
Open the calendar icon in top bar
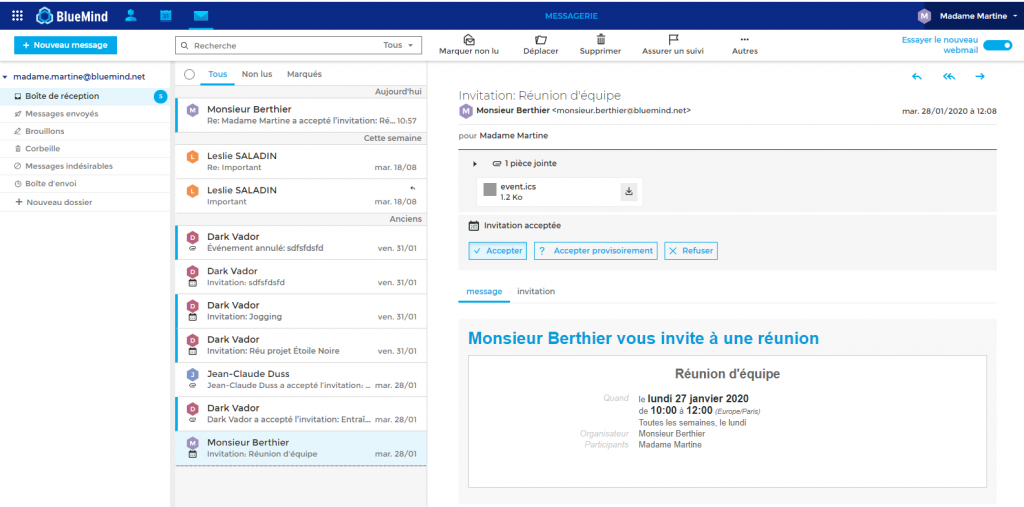tap(166, 15)
